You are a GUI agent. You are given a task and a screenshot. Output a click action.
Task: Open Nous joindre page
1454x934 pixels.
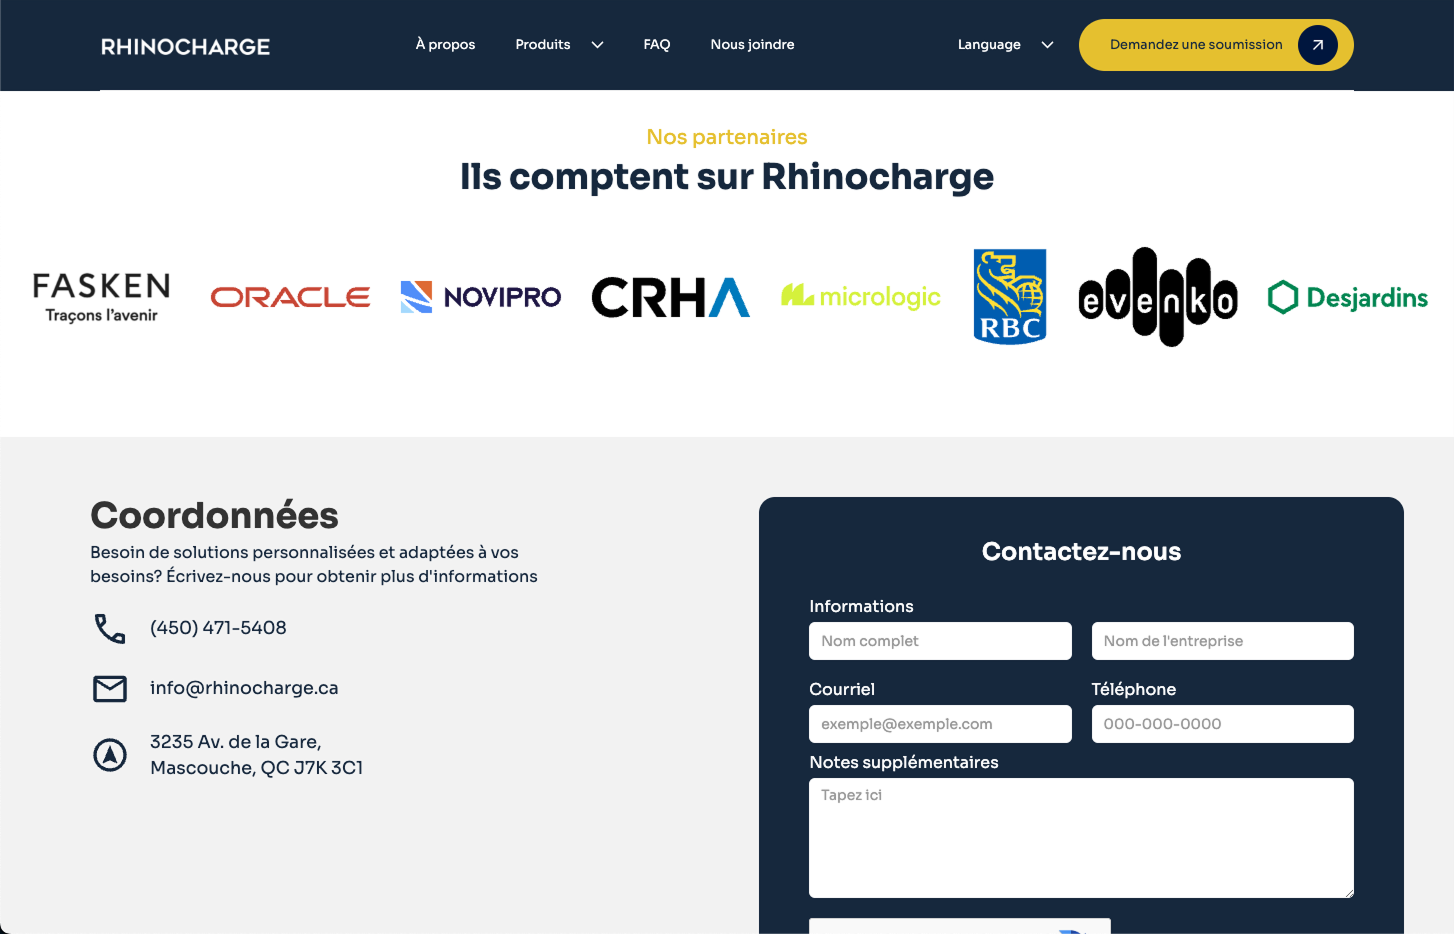pos(752,44)
